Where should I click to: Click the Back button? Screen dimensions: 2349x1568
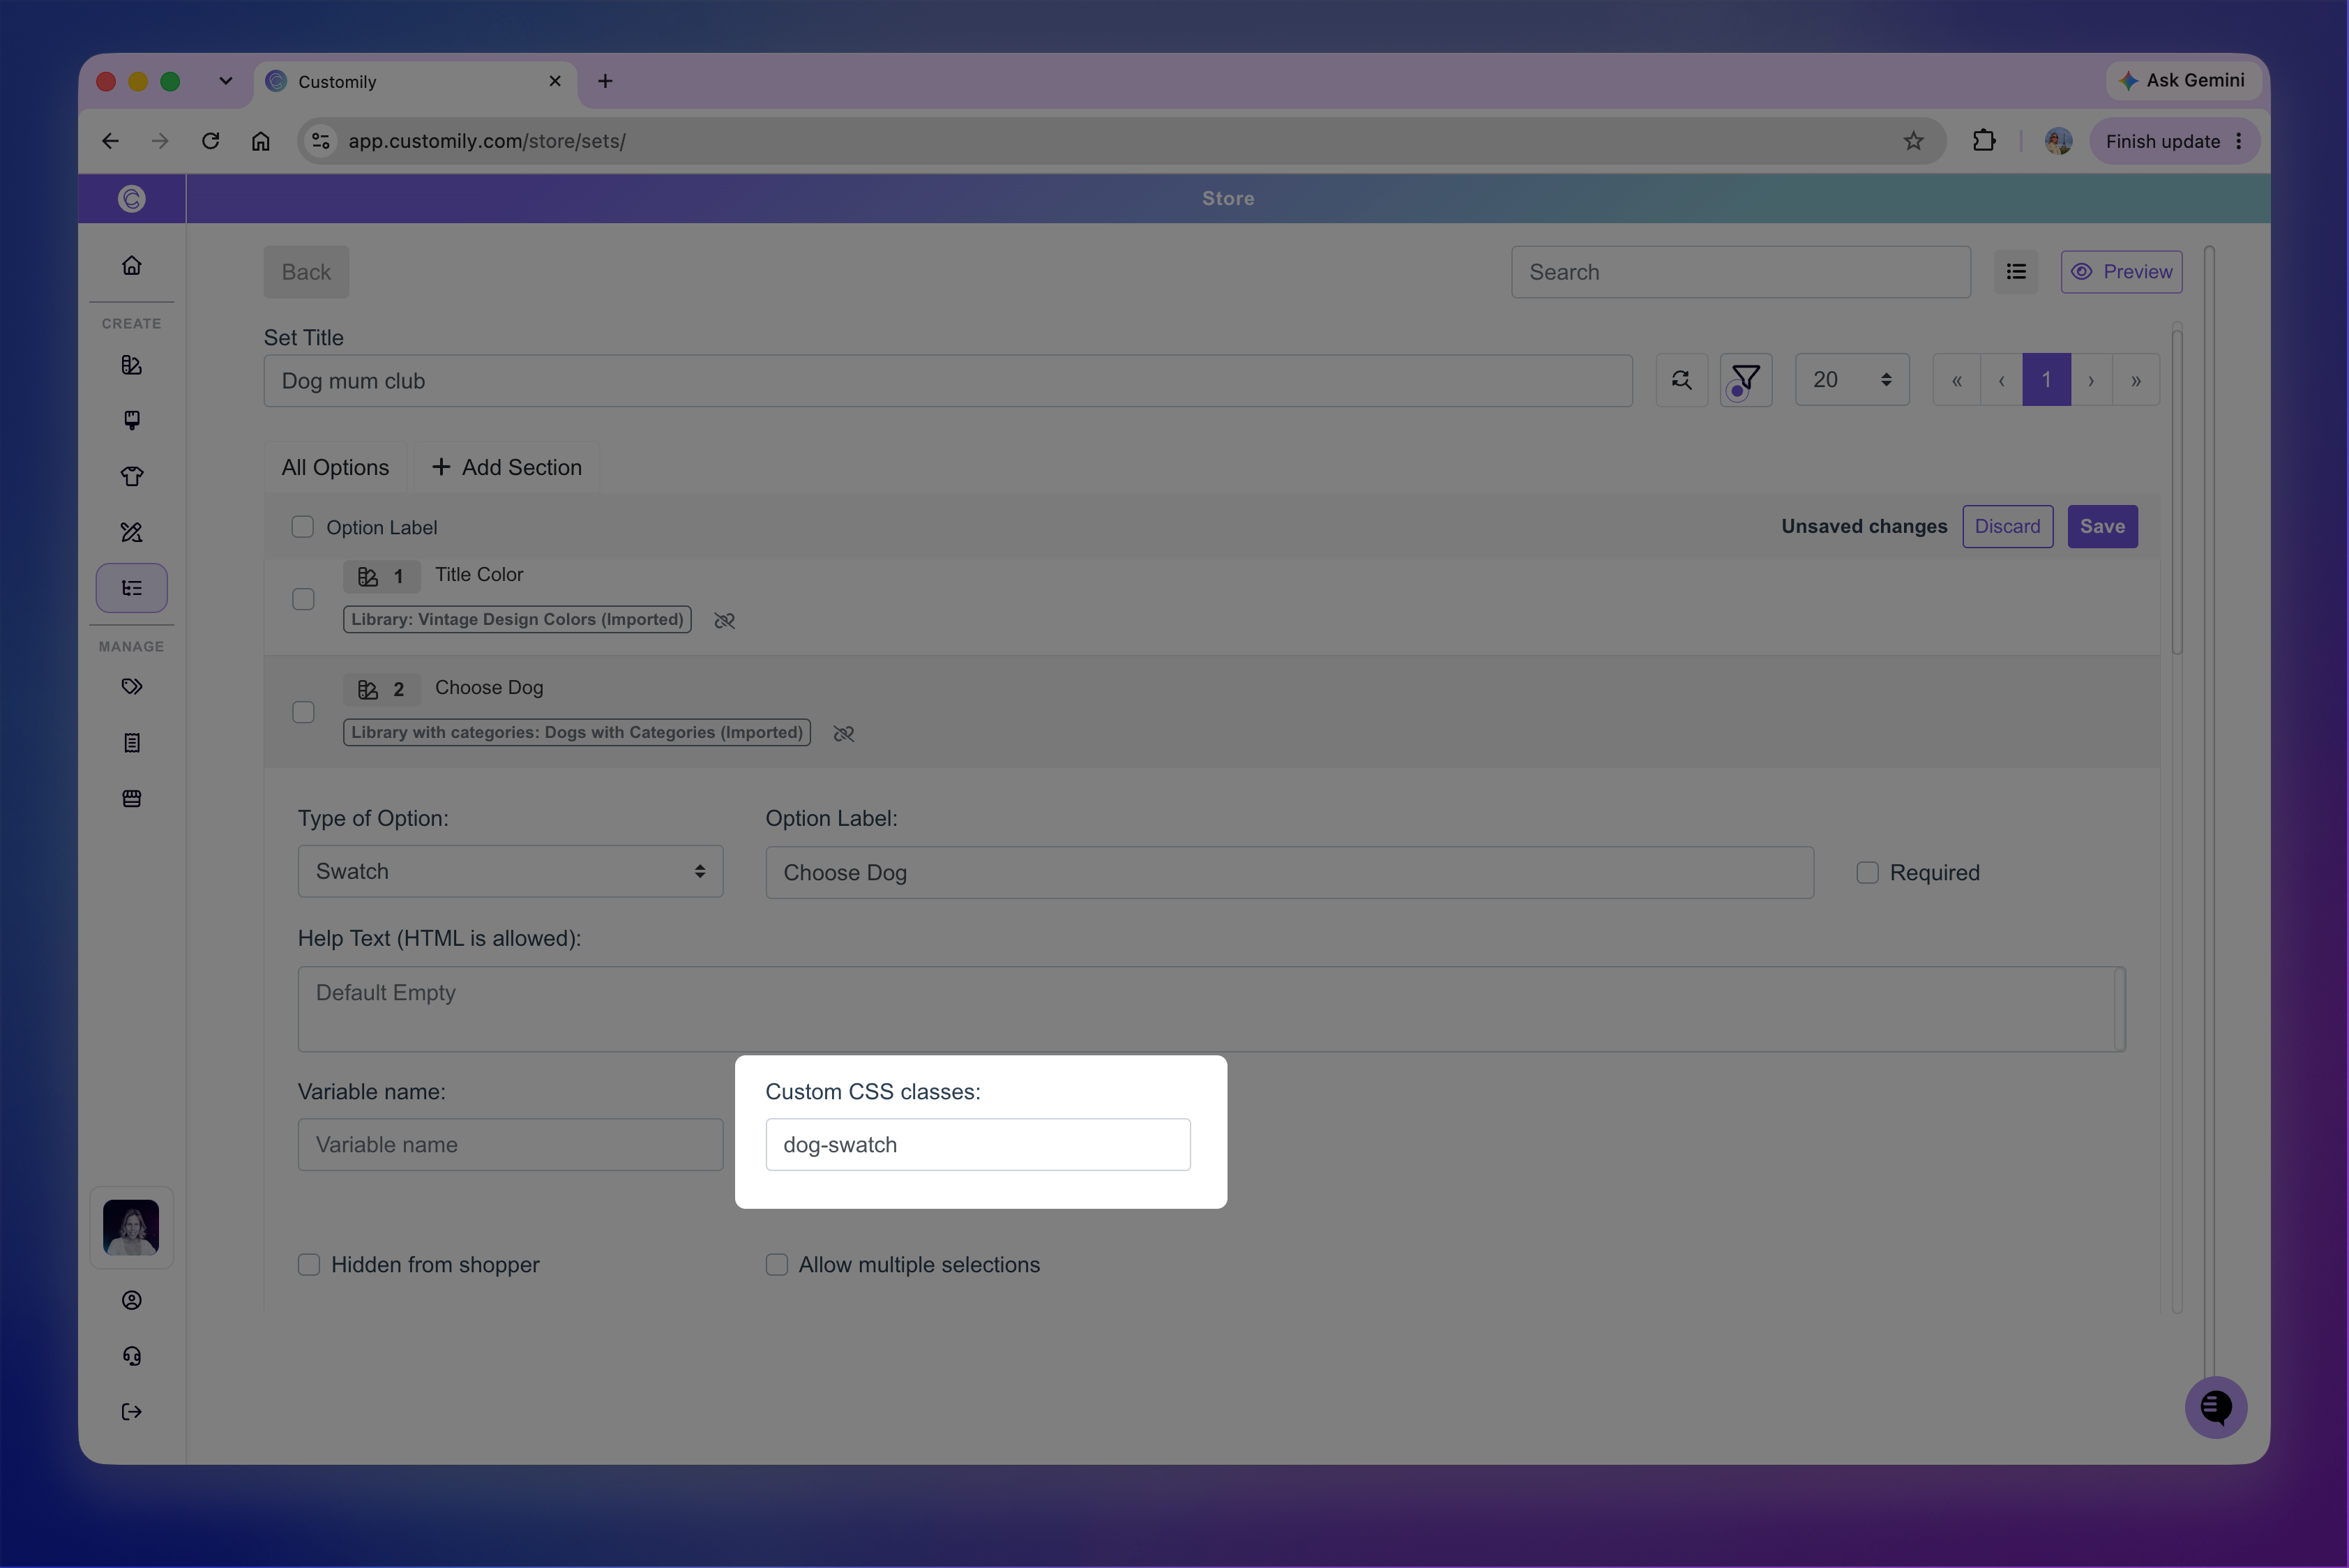point(306,272)
